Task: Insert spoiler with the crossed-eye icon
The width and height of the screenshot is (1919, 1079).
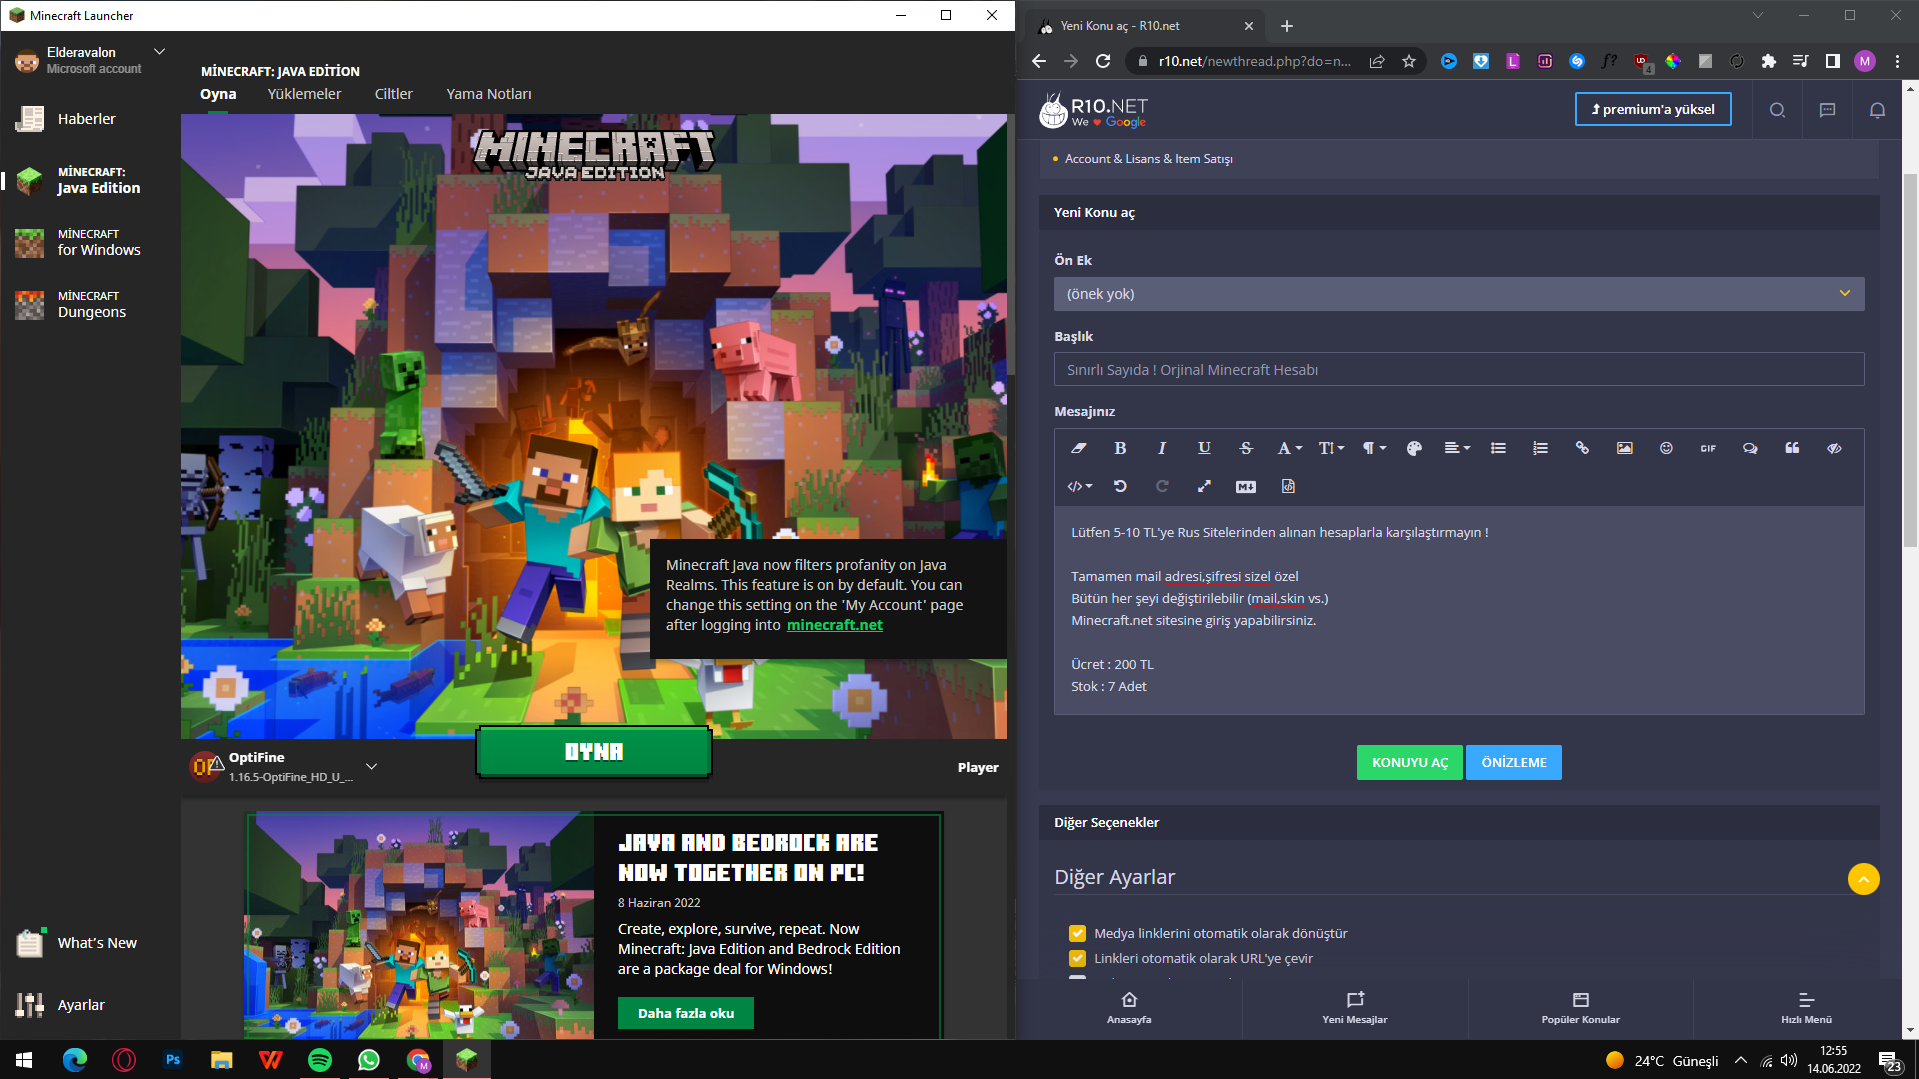Action: pyautogui.click(x=1834, y=448)
